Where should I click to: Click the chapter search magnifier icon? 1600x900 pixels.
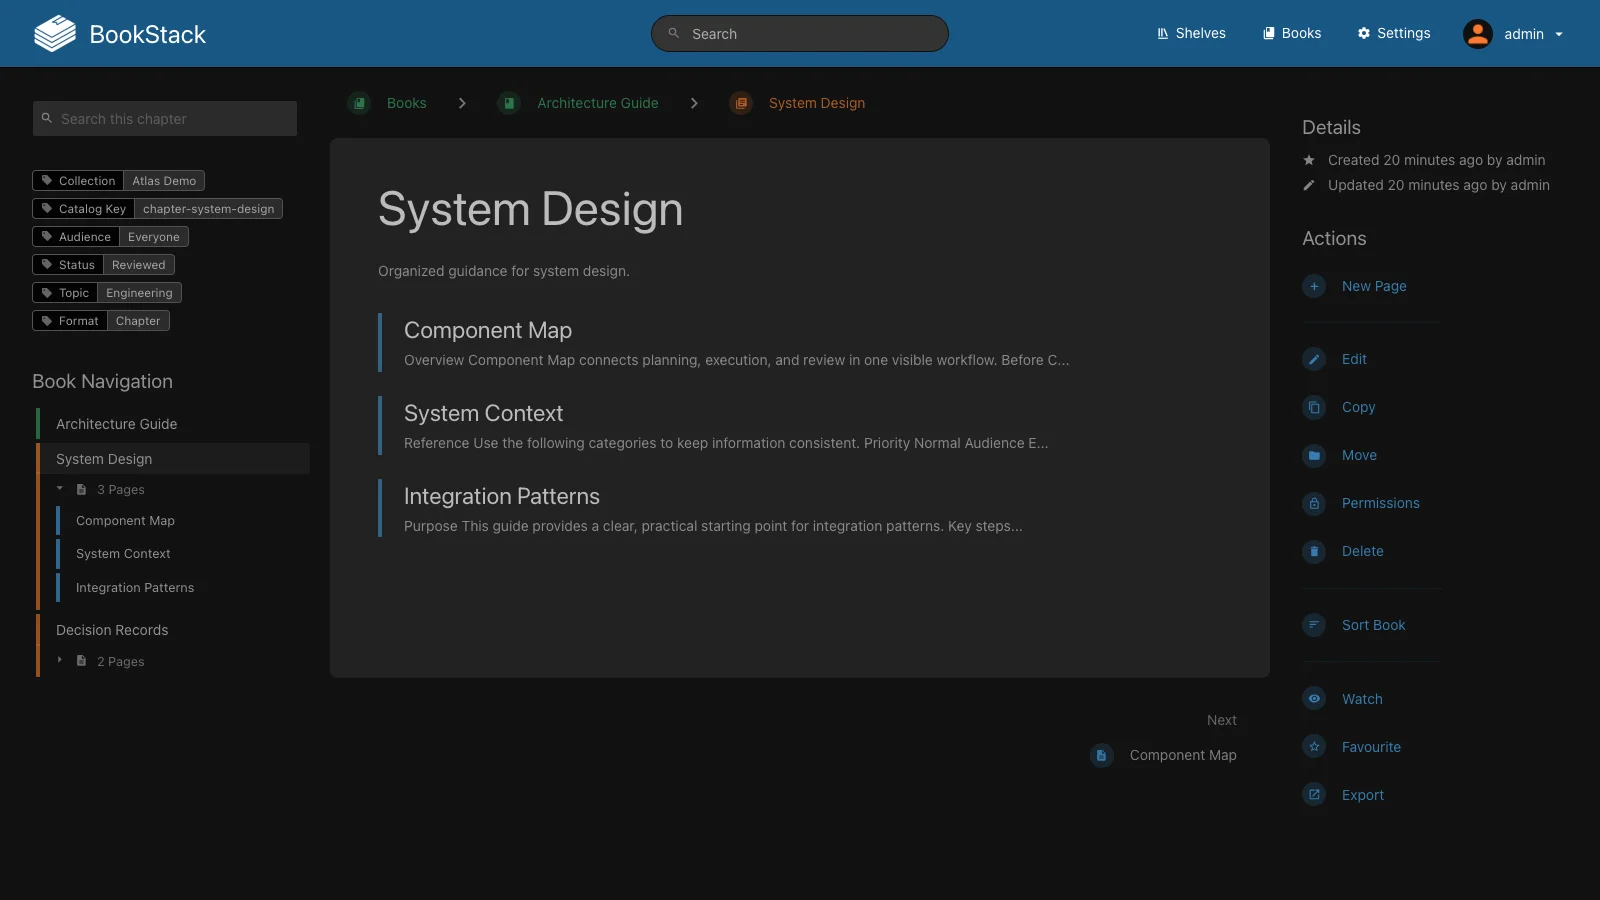pos(46,118)
